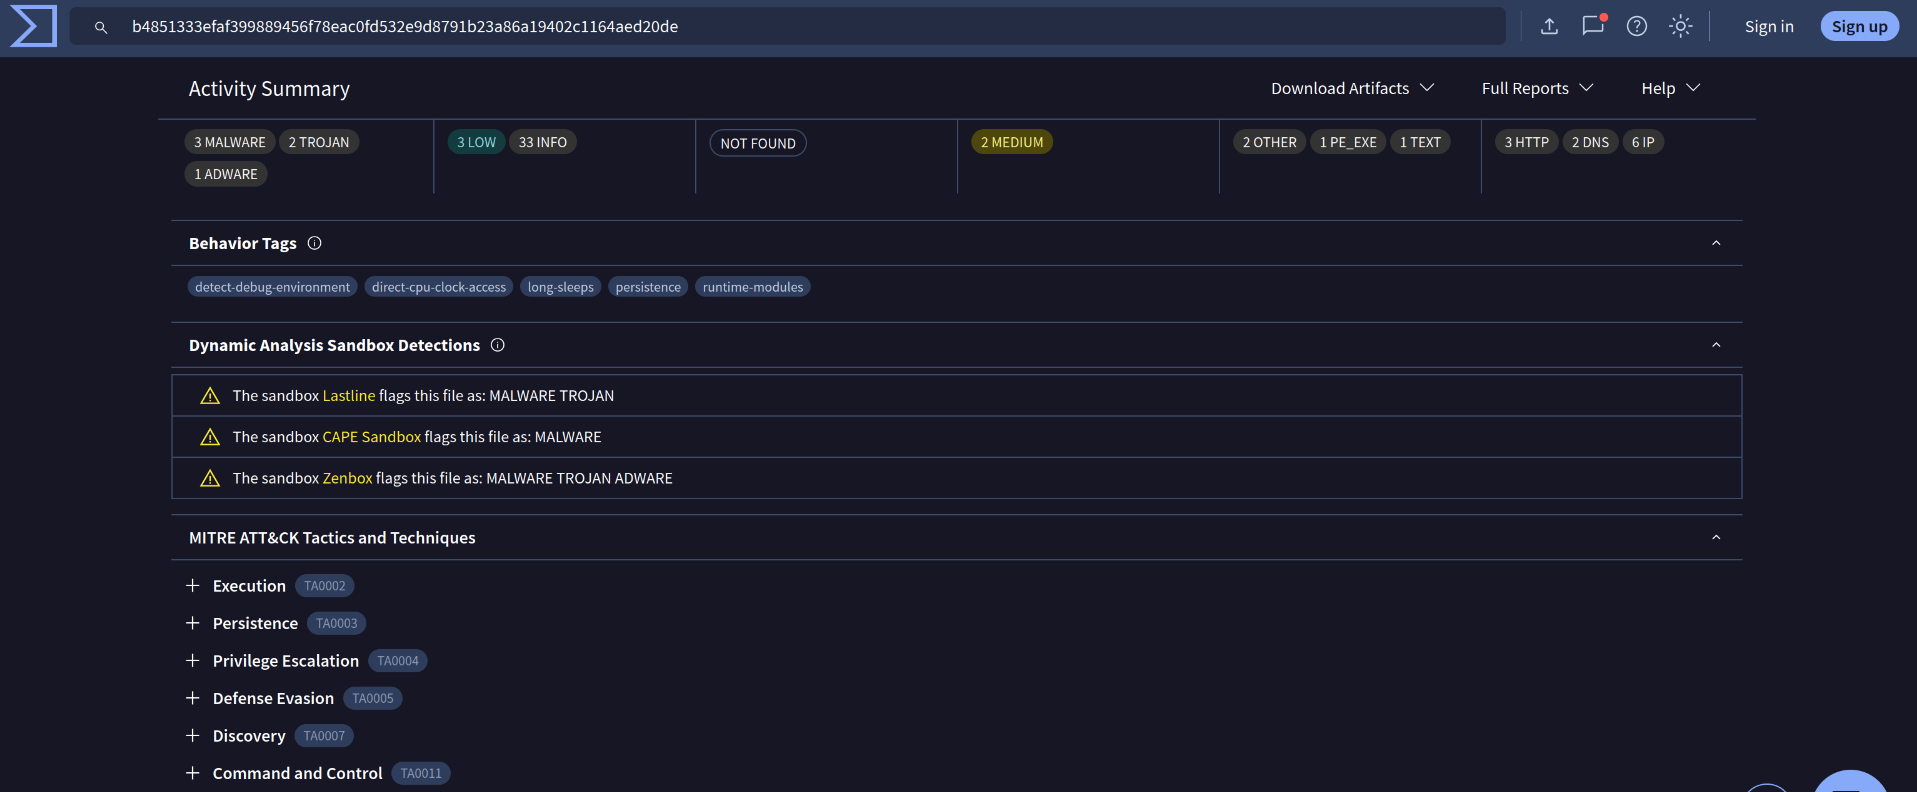Image resolution: width=1917 pixels, height=792 pixels.
Task: Expand the Defense Evasion tactic
Action: coord(193,698)
